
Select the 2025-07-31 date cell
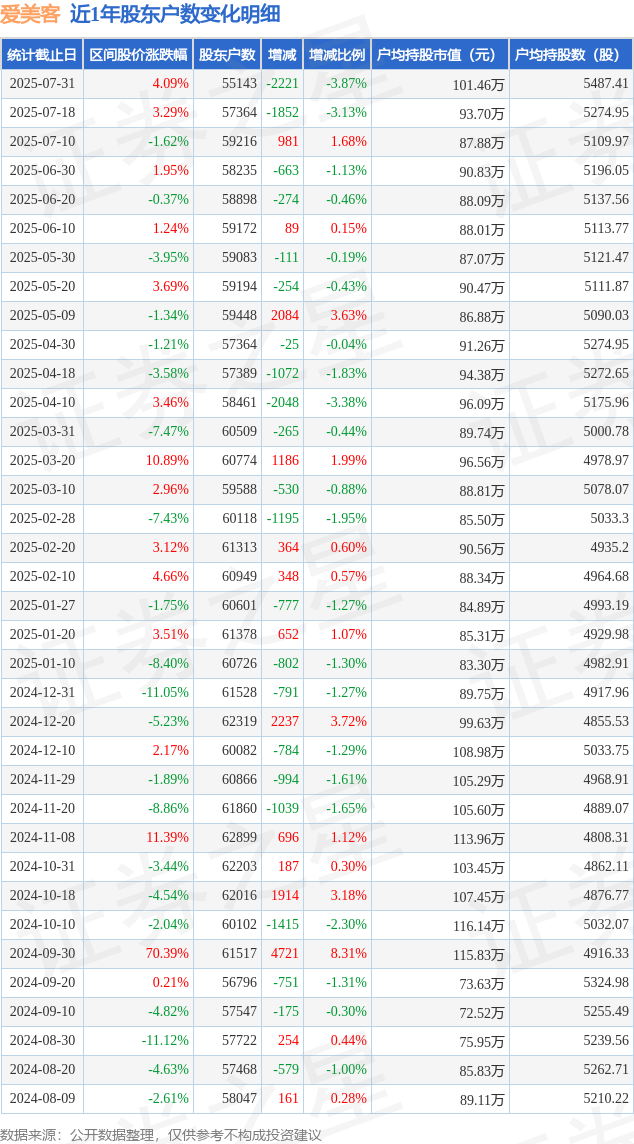tap(42, 83)
